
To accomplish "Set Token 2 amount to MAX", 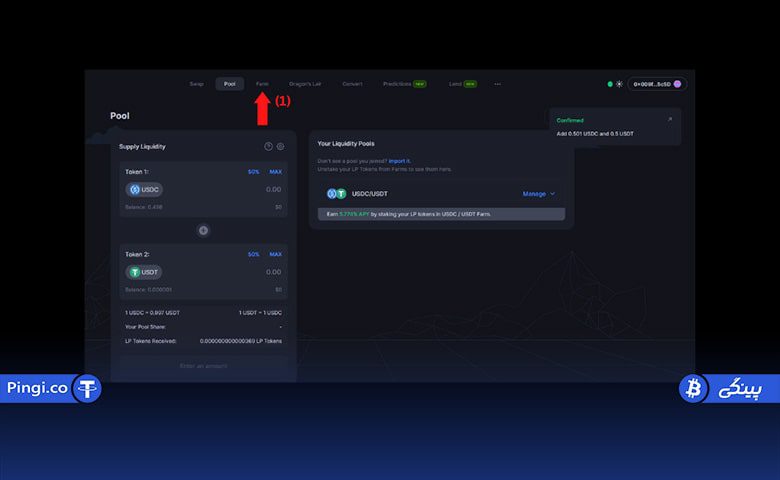I will 276,254.
